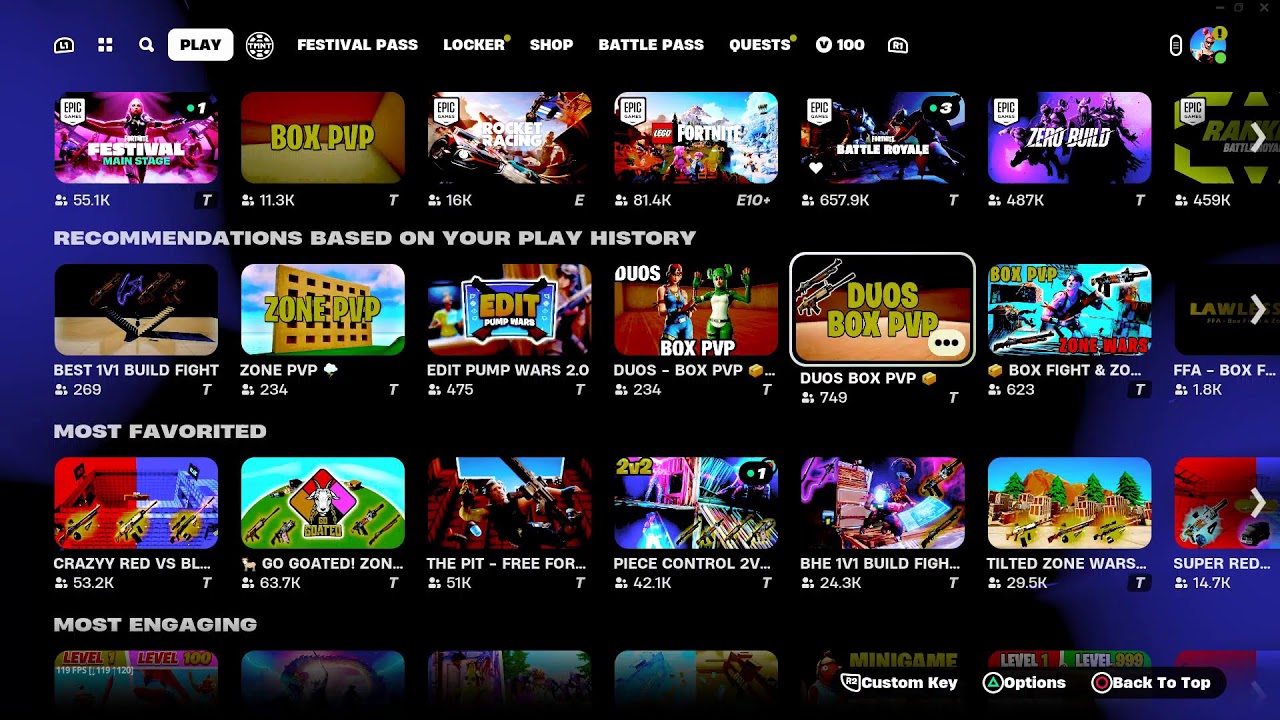
Task: Switch to the Locker tab
Action: tap(474, 45)
